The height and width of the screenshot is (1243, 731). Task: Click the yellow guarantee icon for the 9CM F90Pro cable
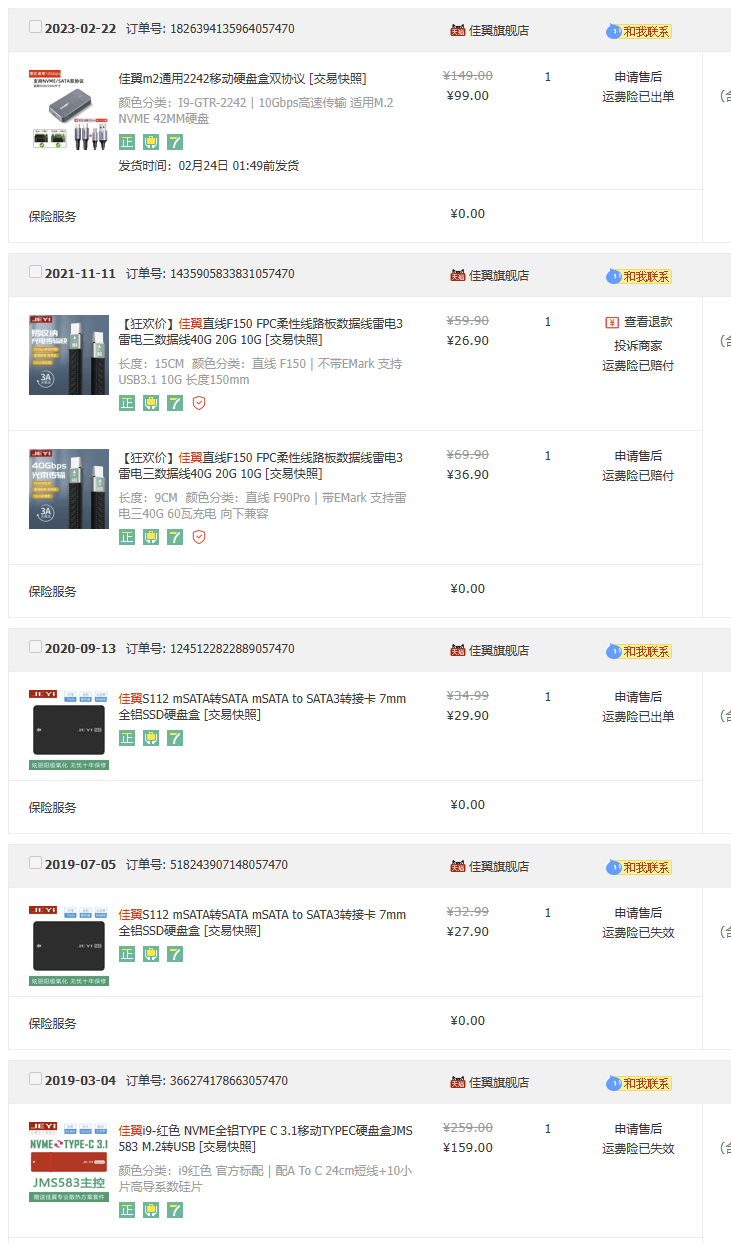tap(151, 537)
